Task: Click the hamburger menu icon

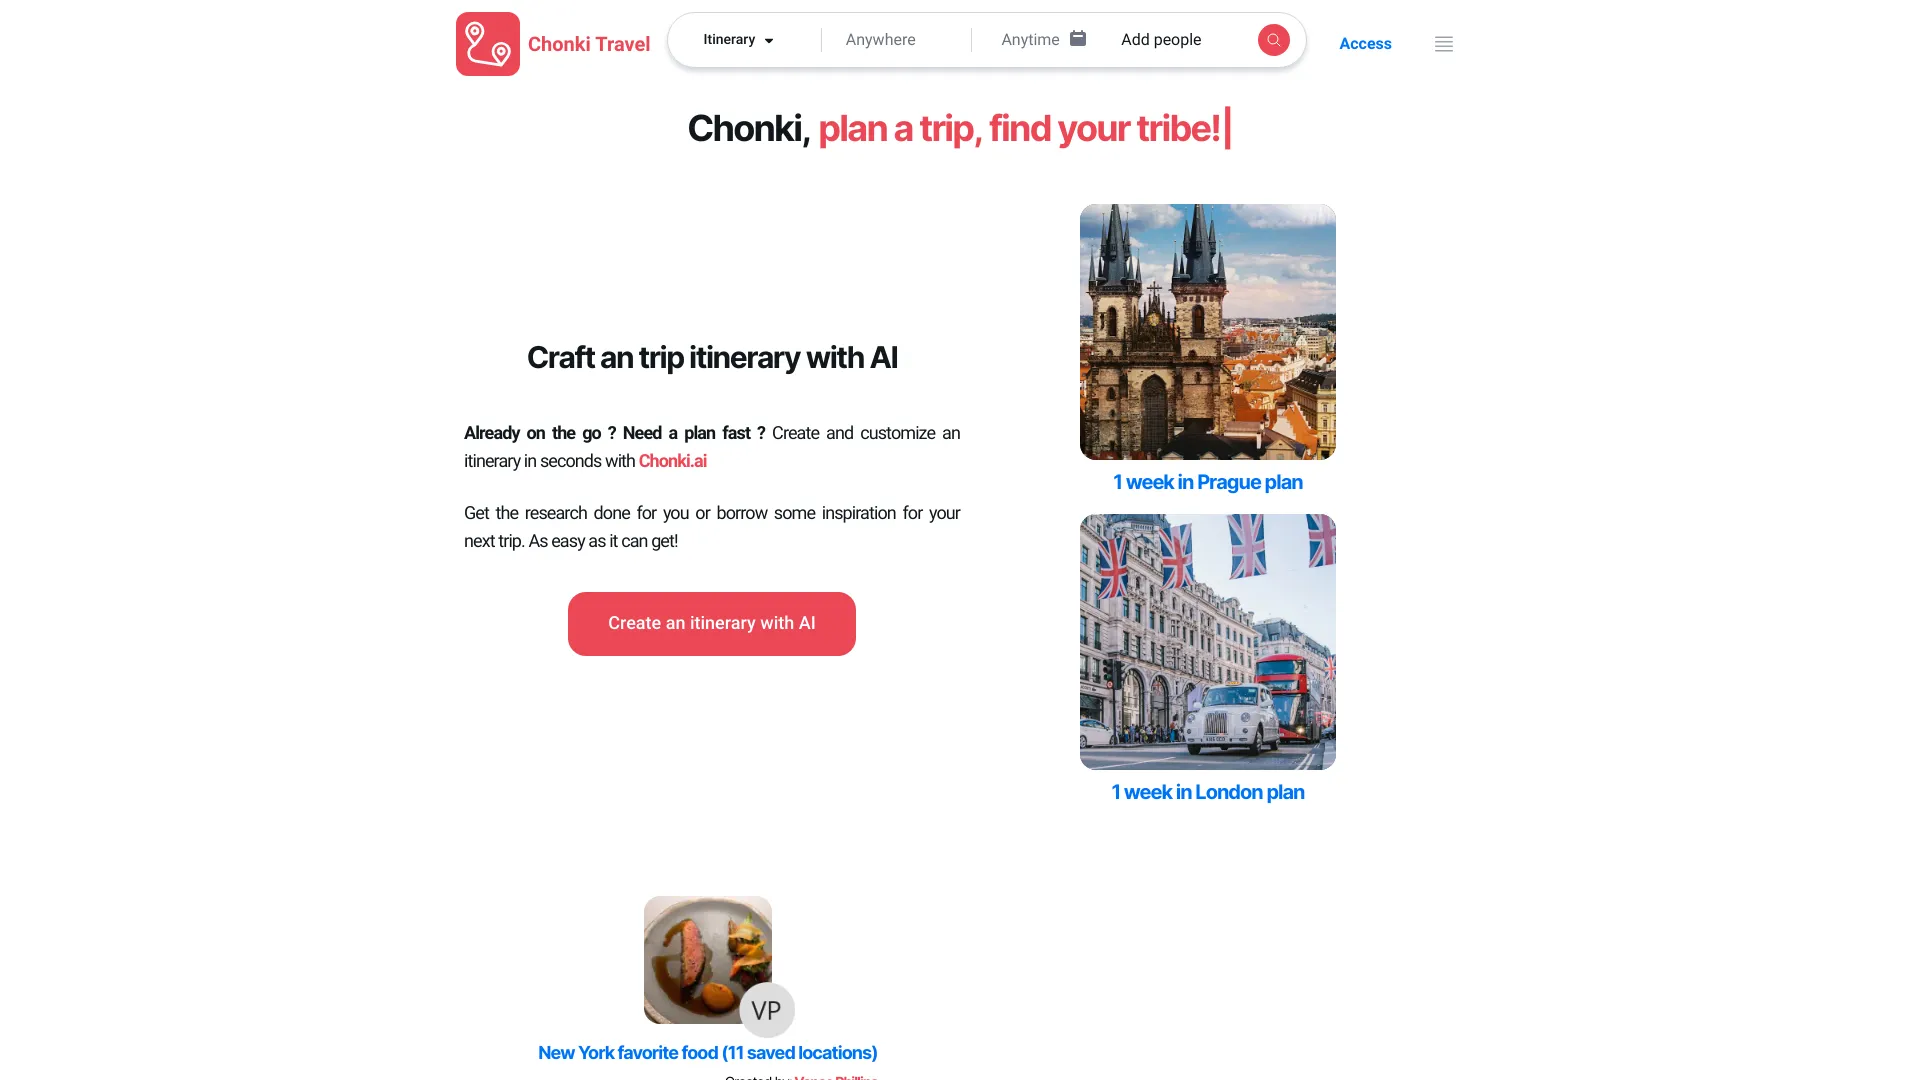Action: pos(1444,44)
